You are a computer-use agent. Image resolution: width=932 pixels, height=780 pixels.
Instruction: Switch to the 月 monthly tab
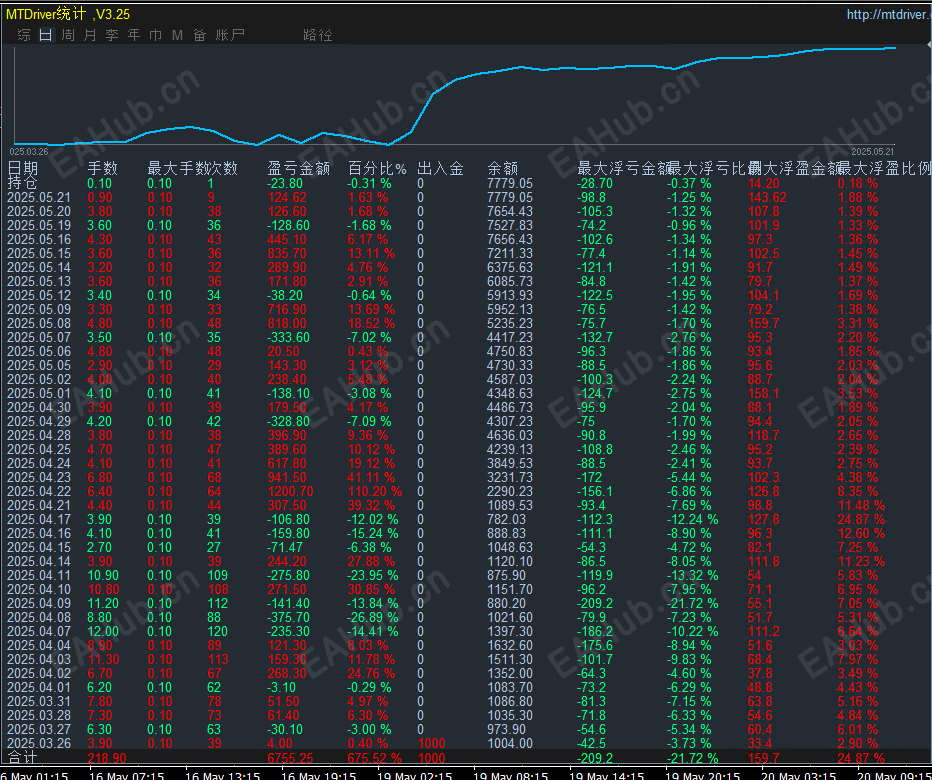point(90,35)
